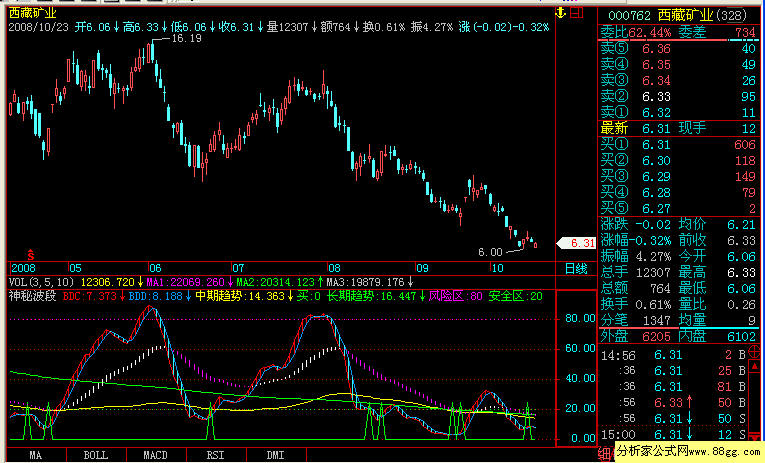Select the RSI indicator tab

(216, 455)
